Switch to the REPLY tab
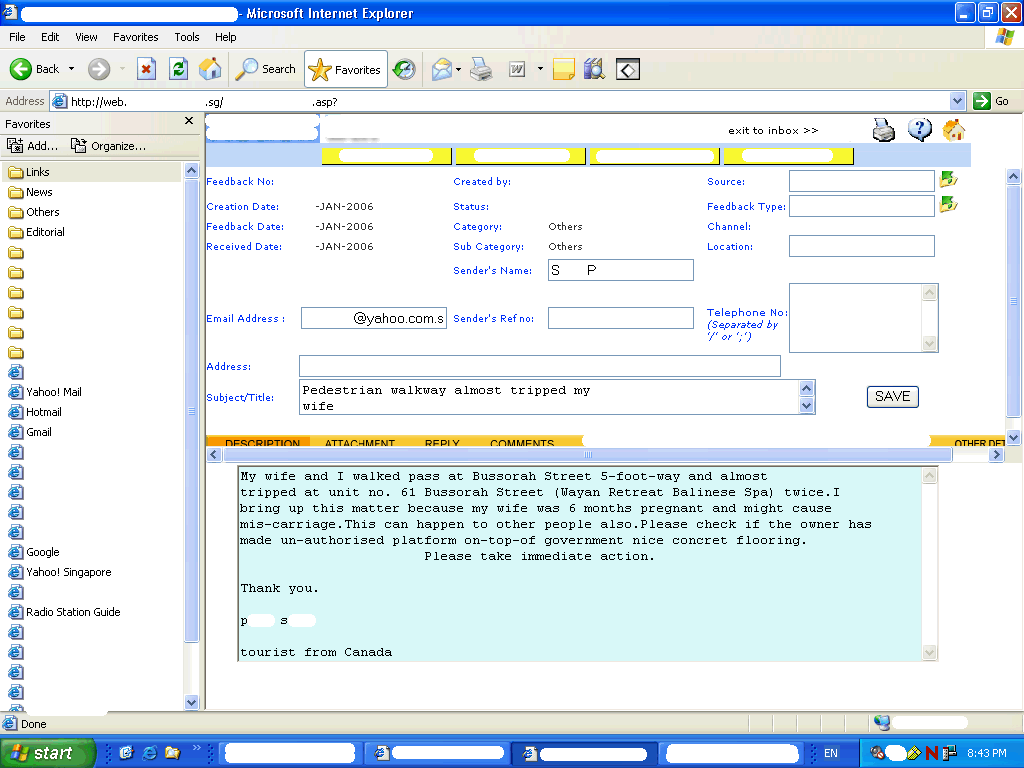 point(442,443)
